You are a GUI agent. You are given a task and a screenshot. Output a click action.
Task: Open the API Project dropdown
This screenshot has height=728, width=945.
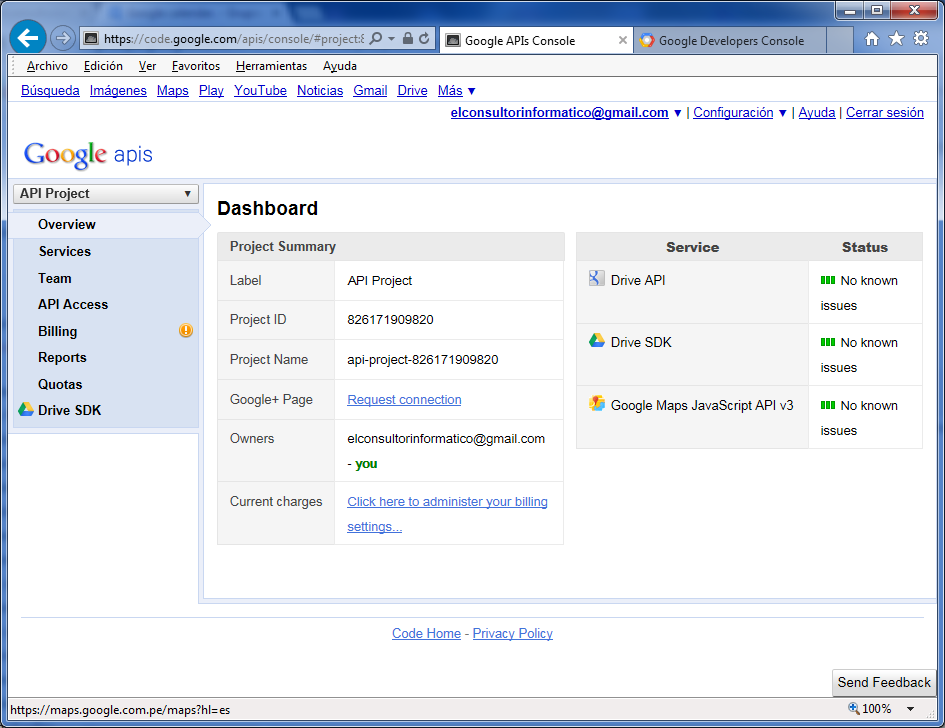(106, 193)
